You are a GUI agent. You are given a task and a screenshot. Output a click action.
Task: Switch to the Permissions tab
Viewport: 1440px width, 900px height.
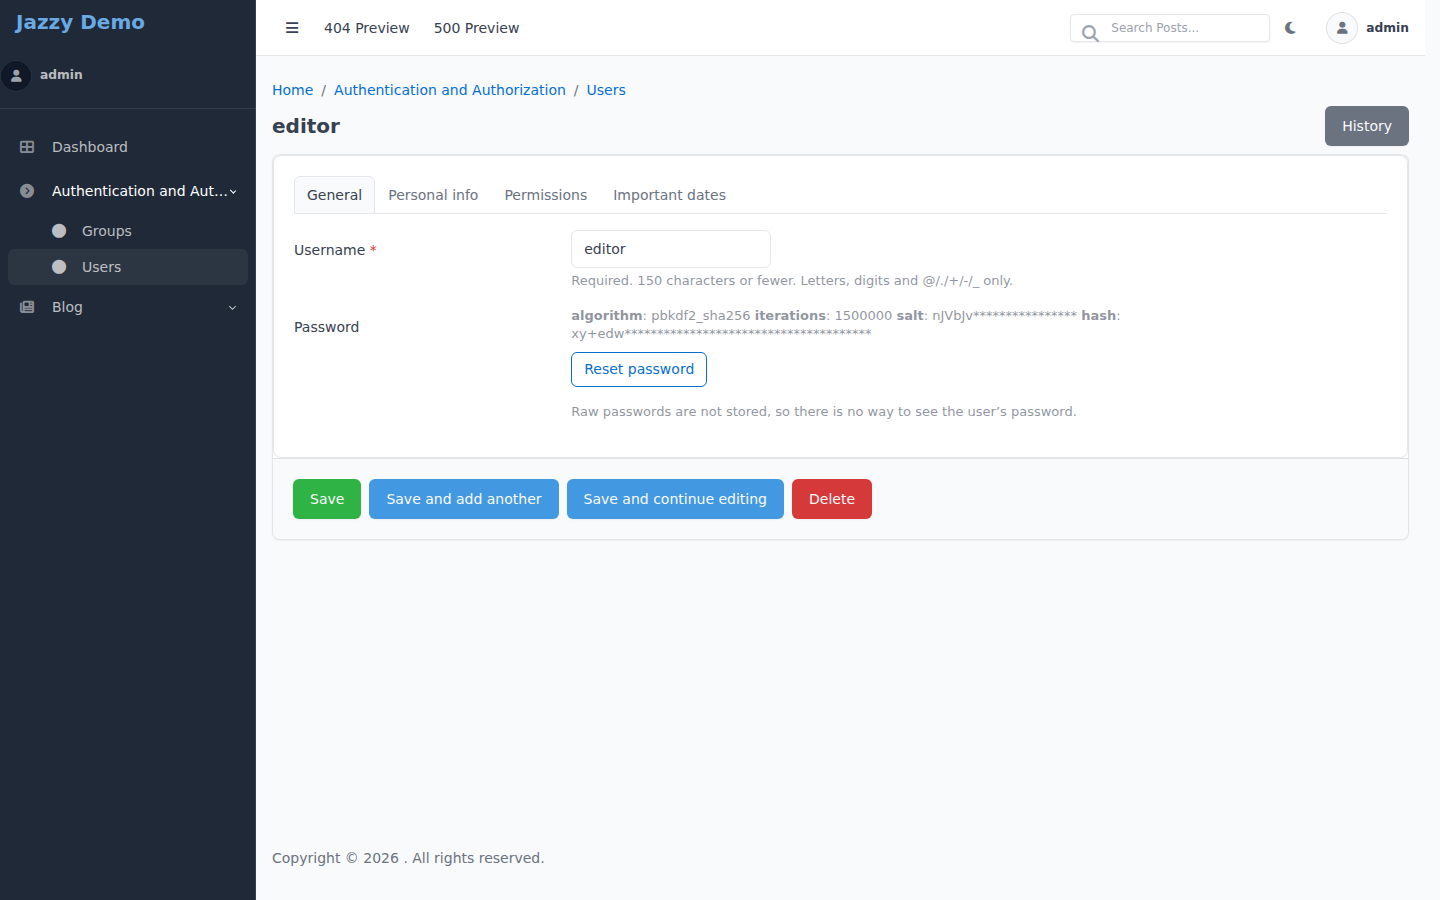[545, 195]
